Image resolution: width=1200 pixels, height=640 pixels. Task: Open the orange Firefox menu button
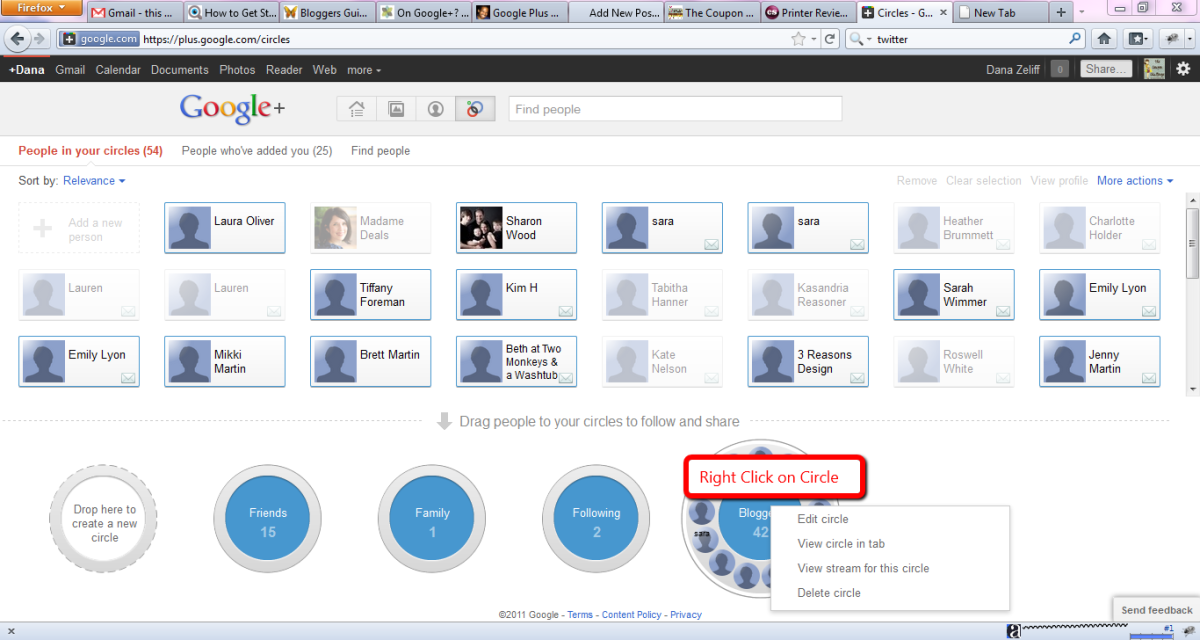point(42,8)
